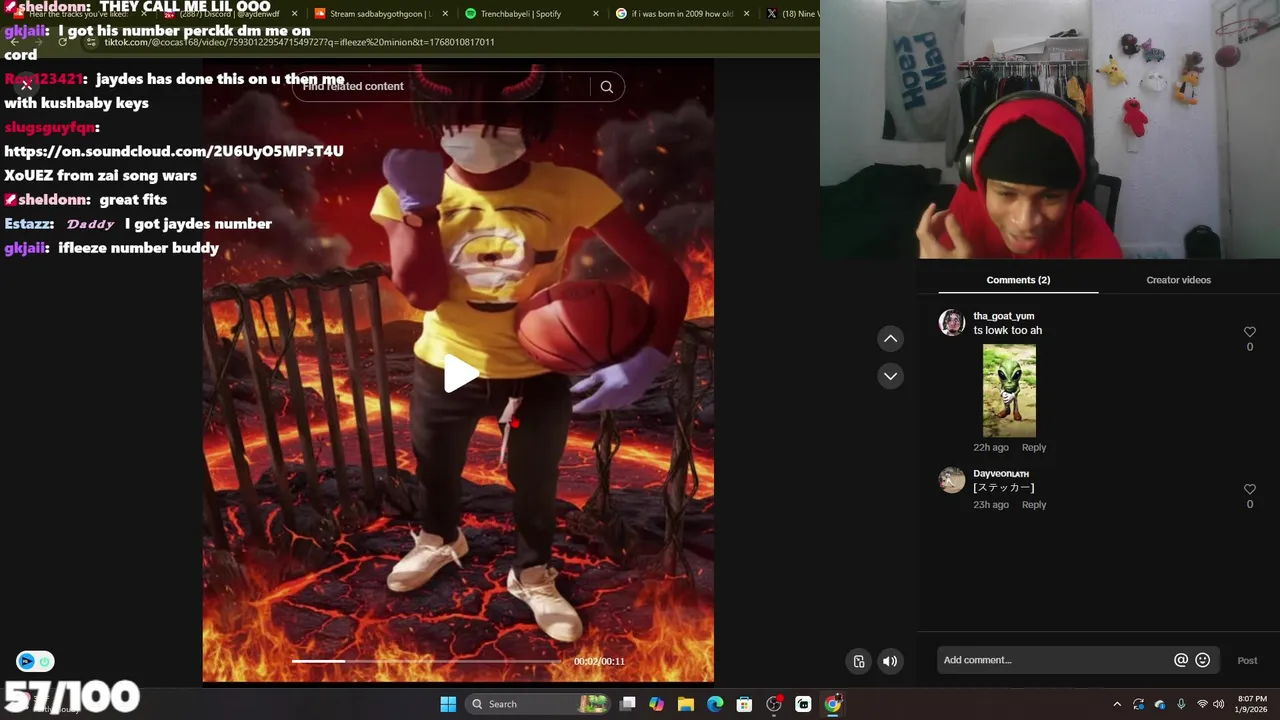The width and height of the screenshot is (1280, 720).
Task: Launch Copilot from the taskbar
Action: click(656, 704)
